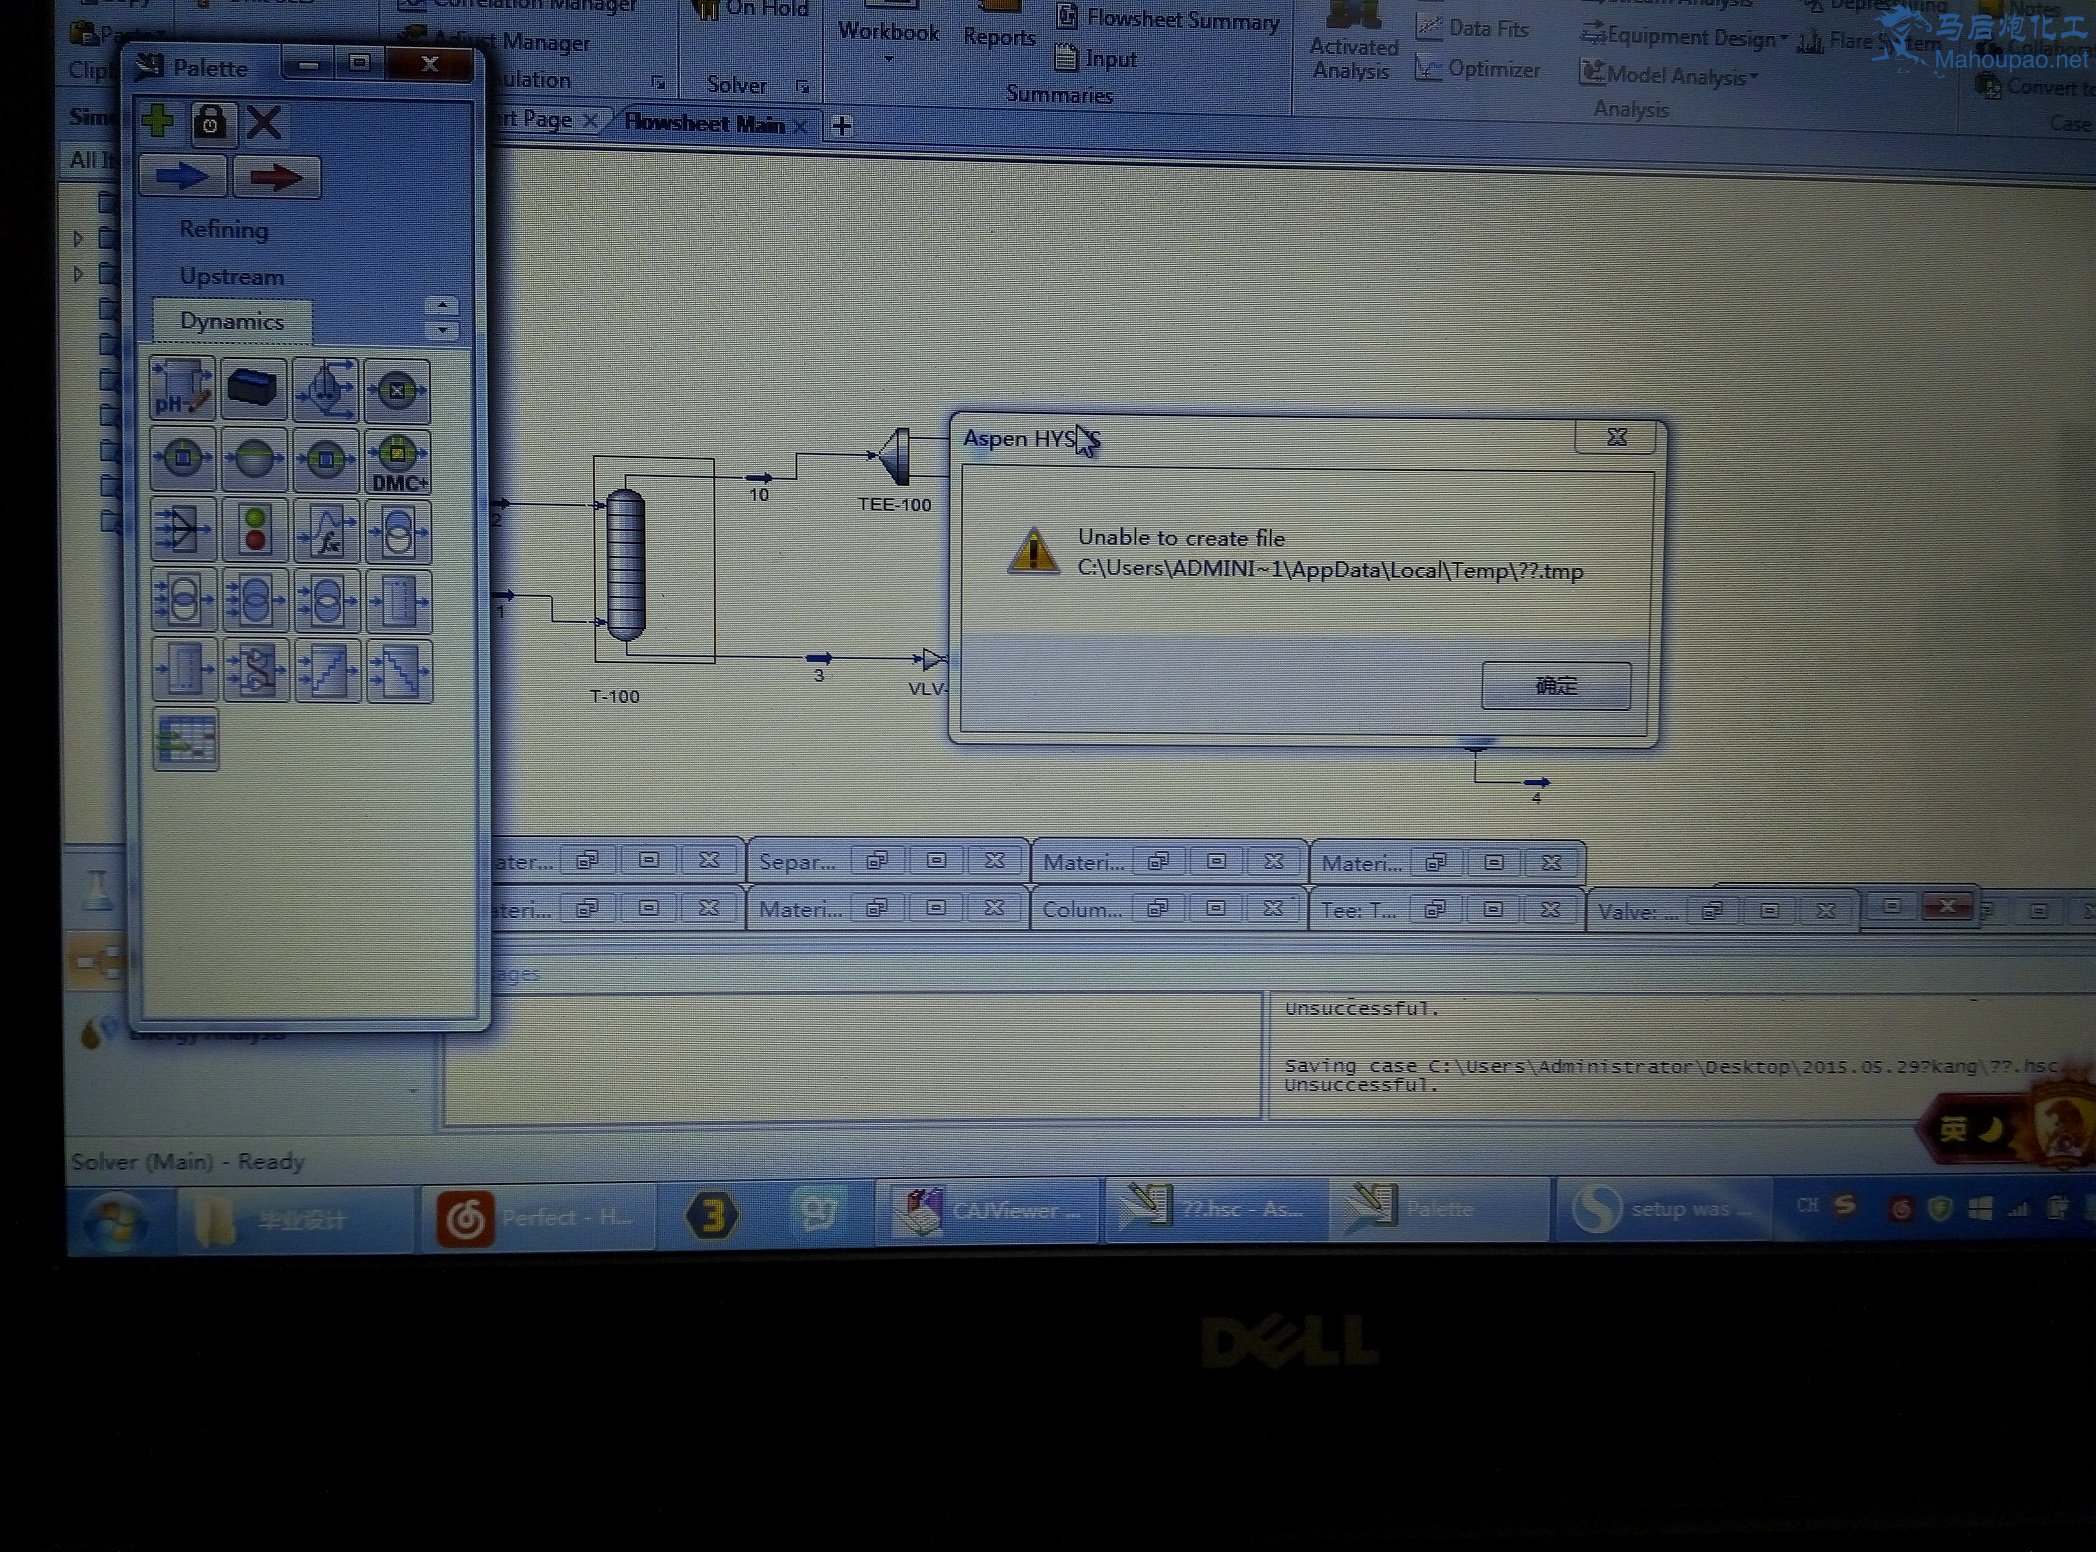This screenshot has width=2096, height=1552.
Task: Select the pH control operation icon
Action: click(182, 388)
